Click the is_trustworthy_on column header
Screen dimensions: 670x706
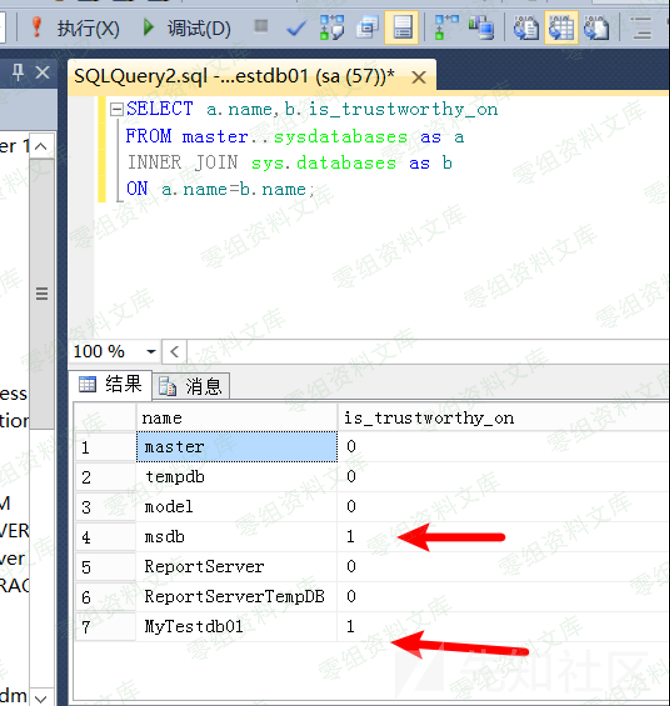(x=428, y=418)
